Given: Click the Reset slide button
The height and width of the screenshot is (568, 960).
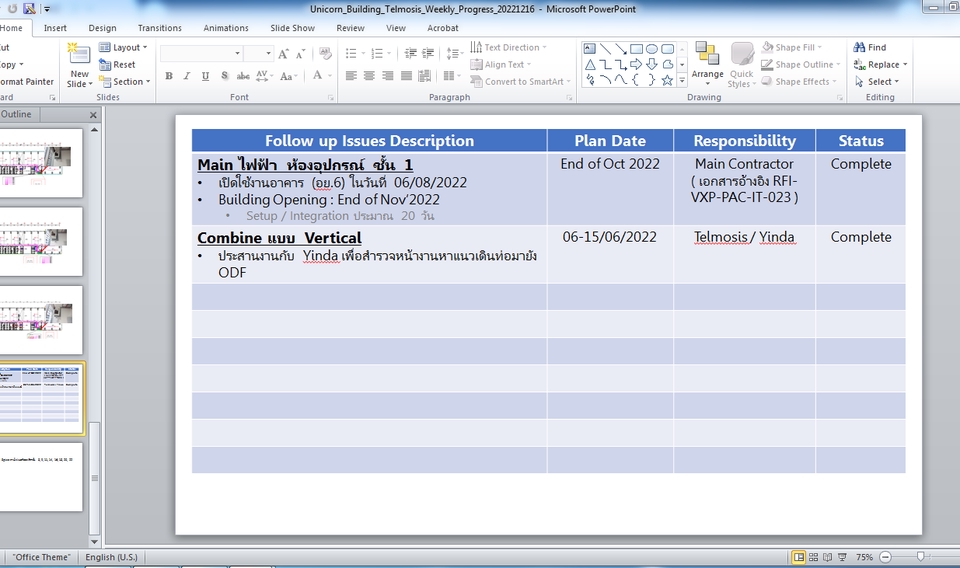Looking at the screenshot, I should 118,64.
